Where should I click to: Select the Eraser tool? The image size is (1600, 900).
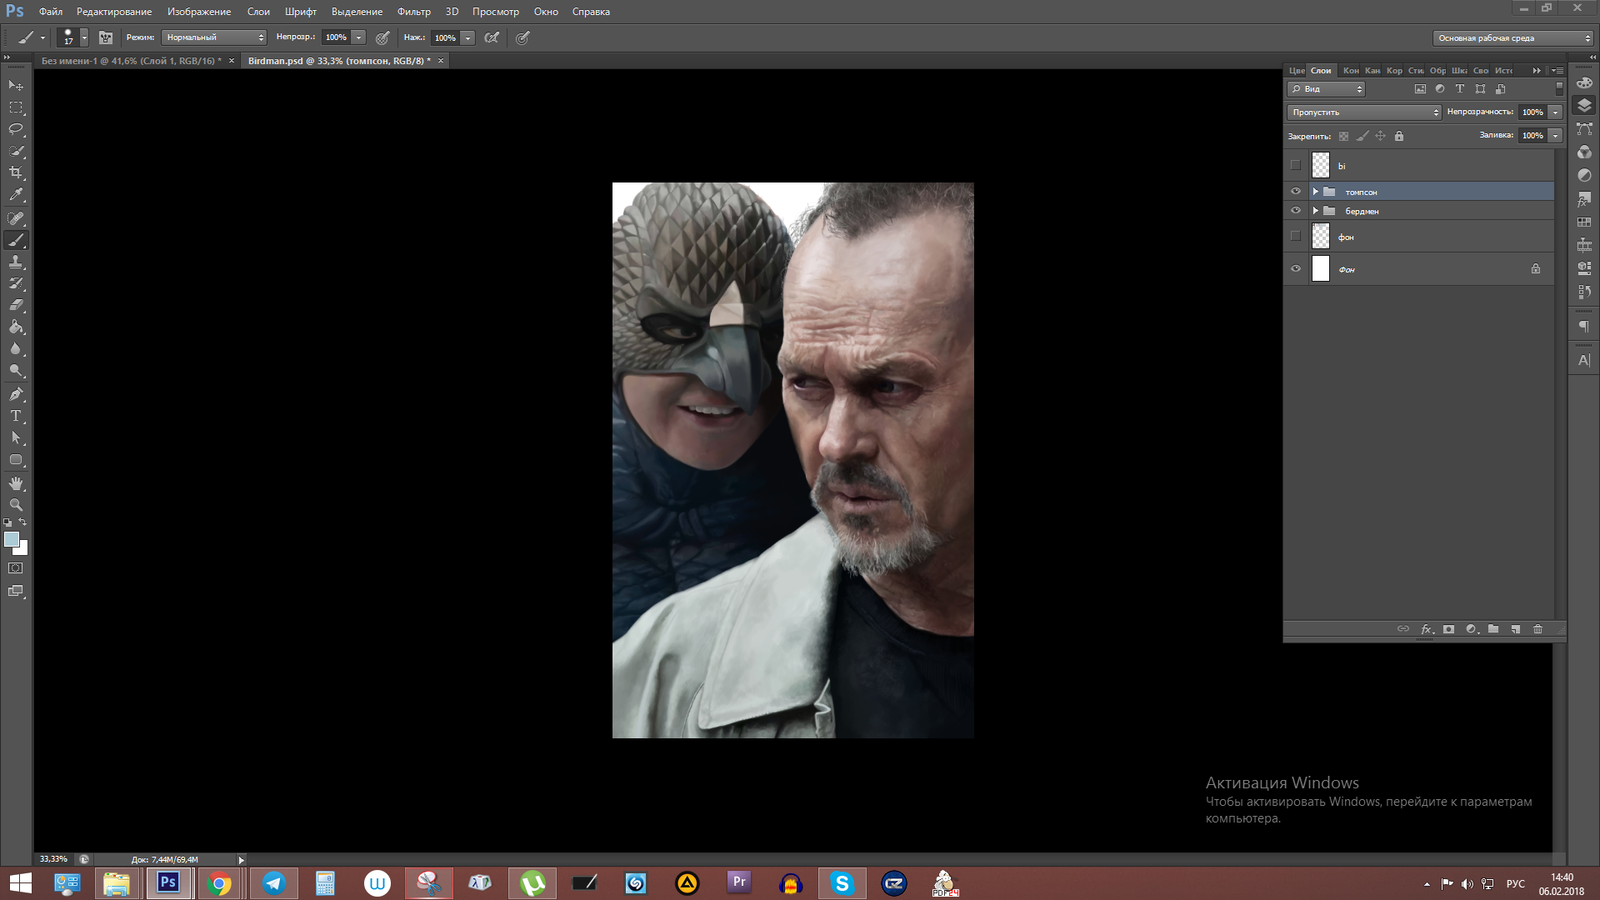(x=16, y=305)
